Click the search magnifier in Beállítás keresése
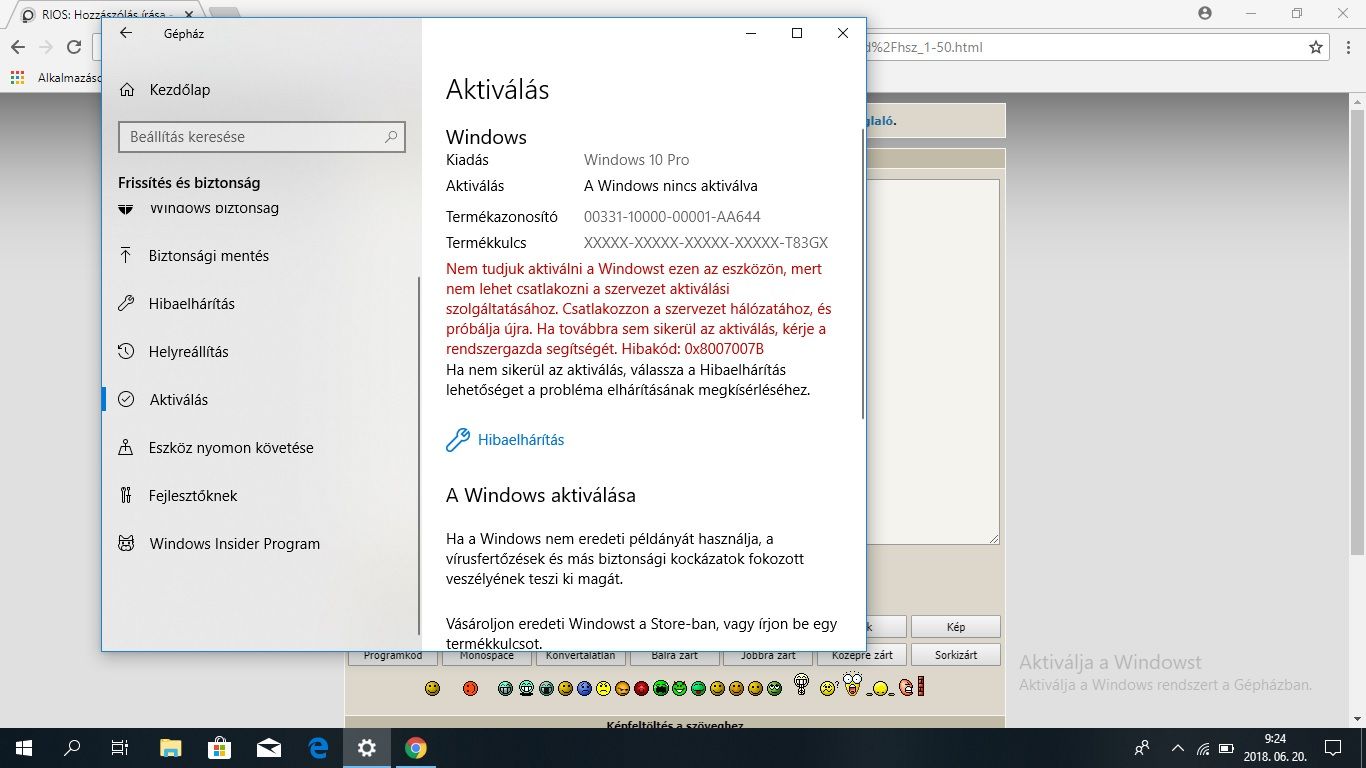 tap(391, 137)
